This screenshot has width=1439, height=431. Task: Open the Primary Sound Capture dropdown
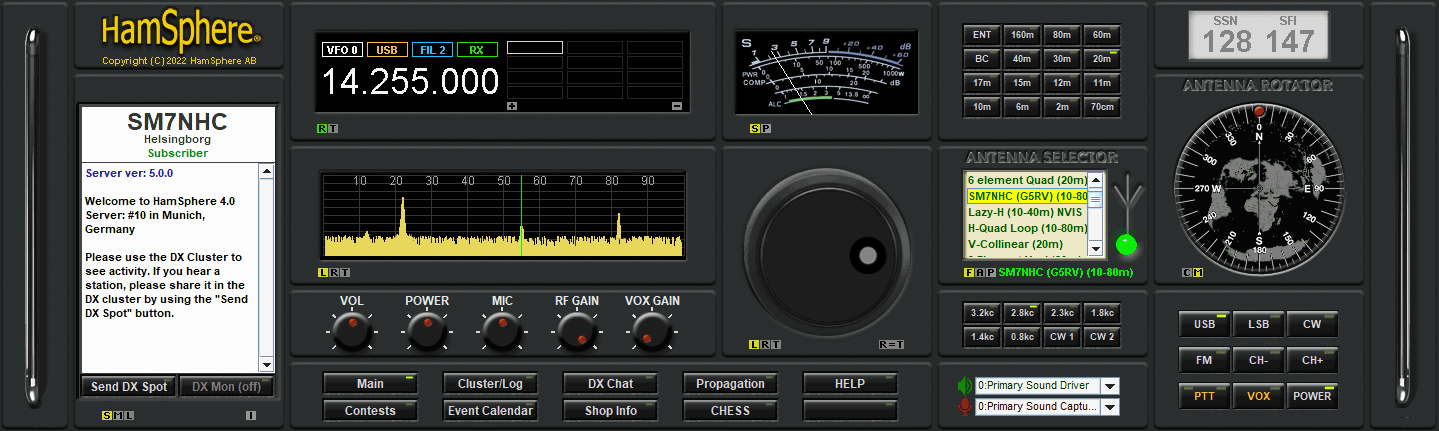[x=1111, y=407]
